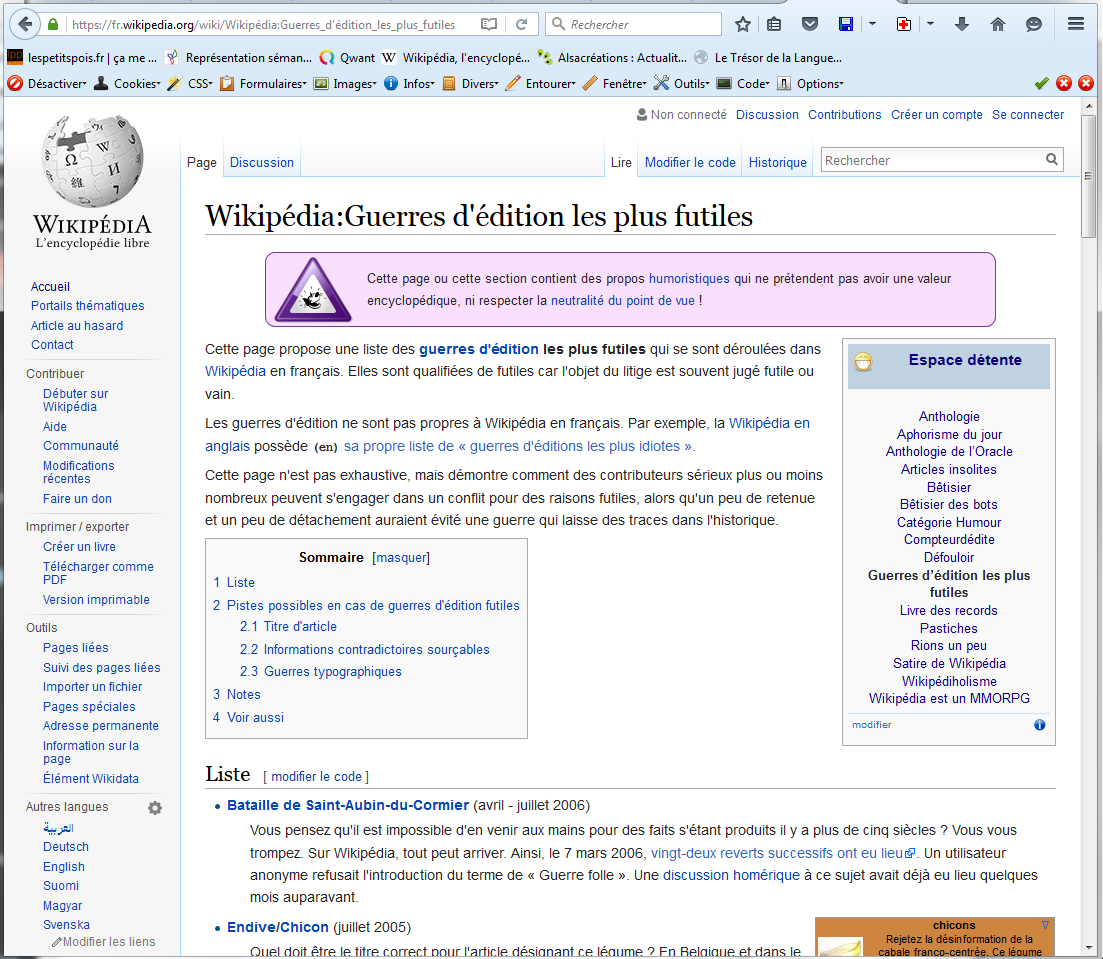
Task: Open the Firefox hamburger menu
Action: 1076,24
